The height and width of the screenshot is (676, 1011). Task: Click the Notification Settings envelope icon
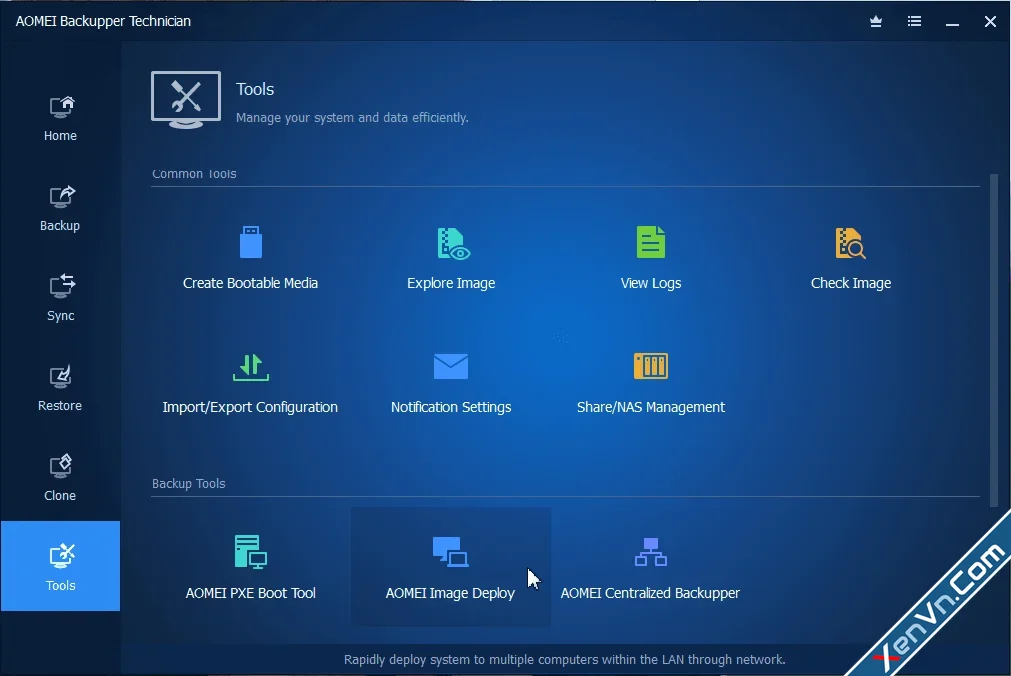tap(451, 366)
